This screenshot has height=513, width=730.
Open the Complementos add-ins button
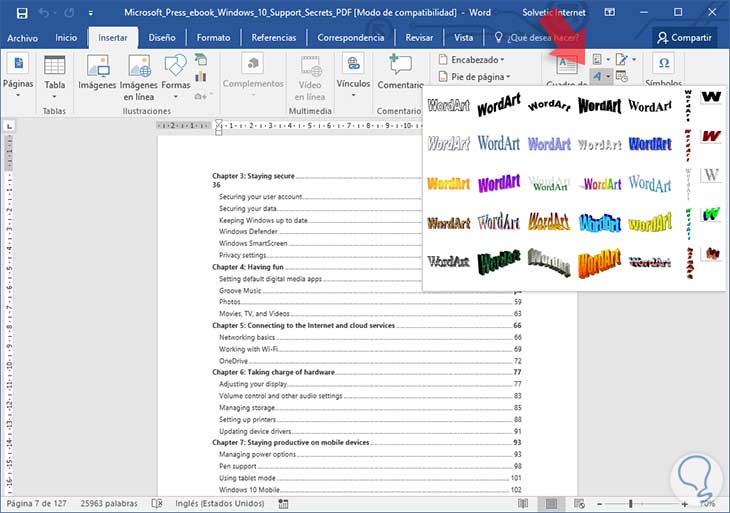[x=253, y=76]
